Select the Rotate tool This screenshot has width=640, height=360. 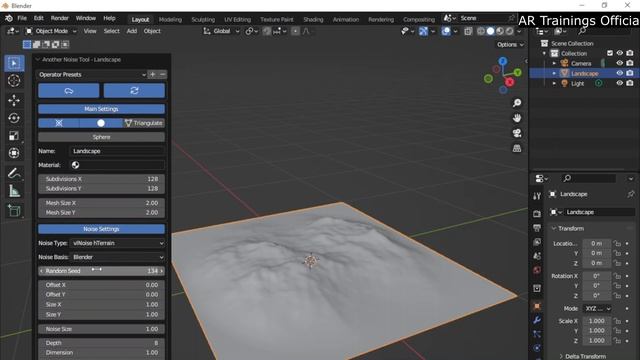coord(14,118)
